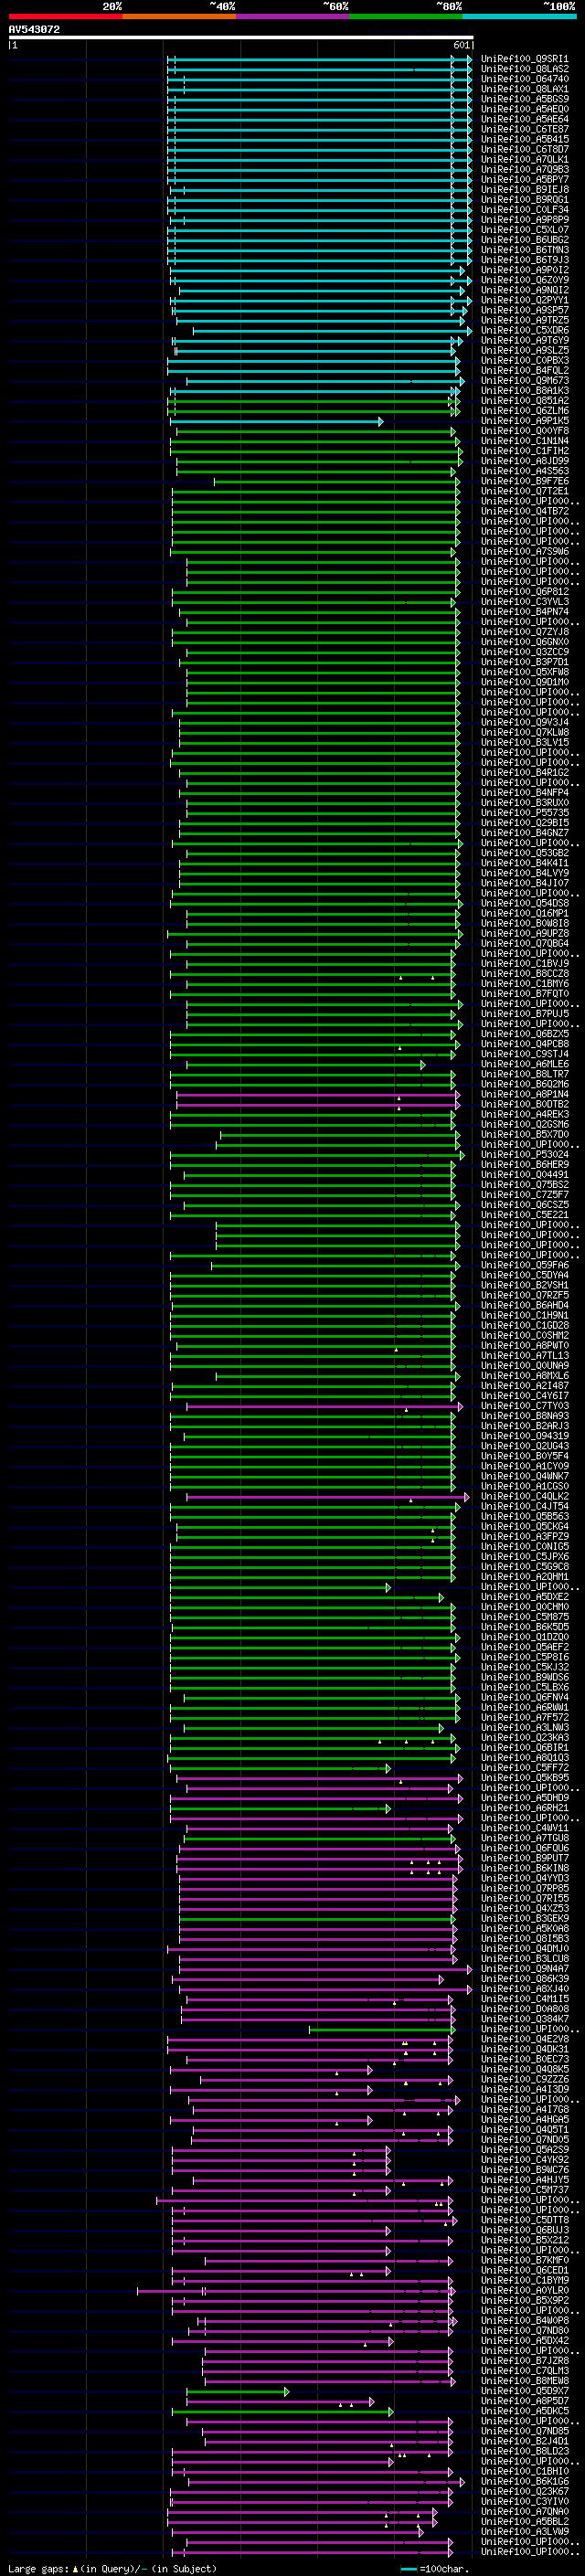Select hit label UniRef100_Q5B563
This screenshot has height=2576, width=585.
click(524, 1516)
